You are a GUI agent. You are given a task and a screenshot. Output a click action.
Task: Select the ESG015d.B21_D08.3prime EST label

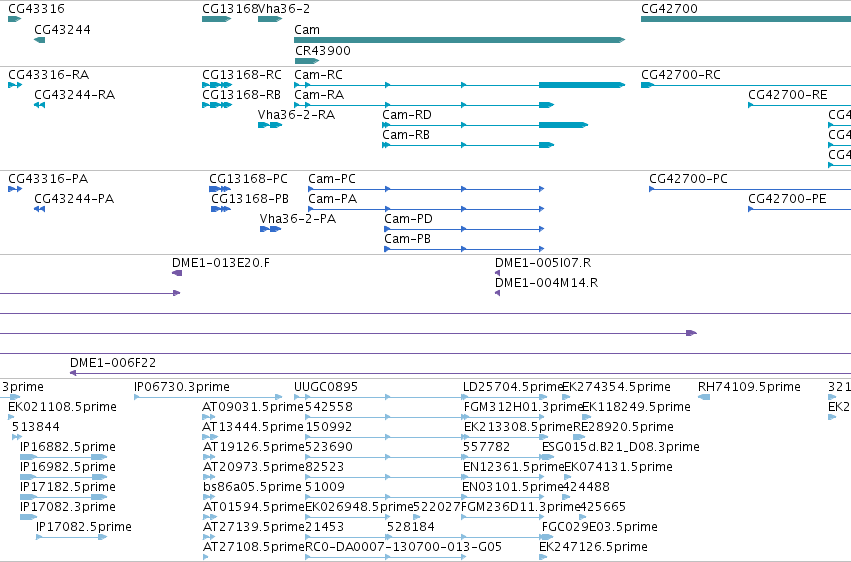tap(621, 448)
